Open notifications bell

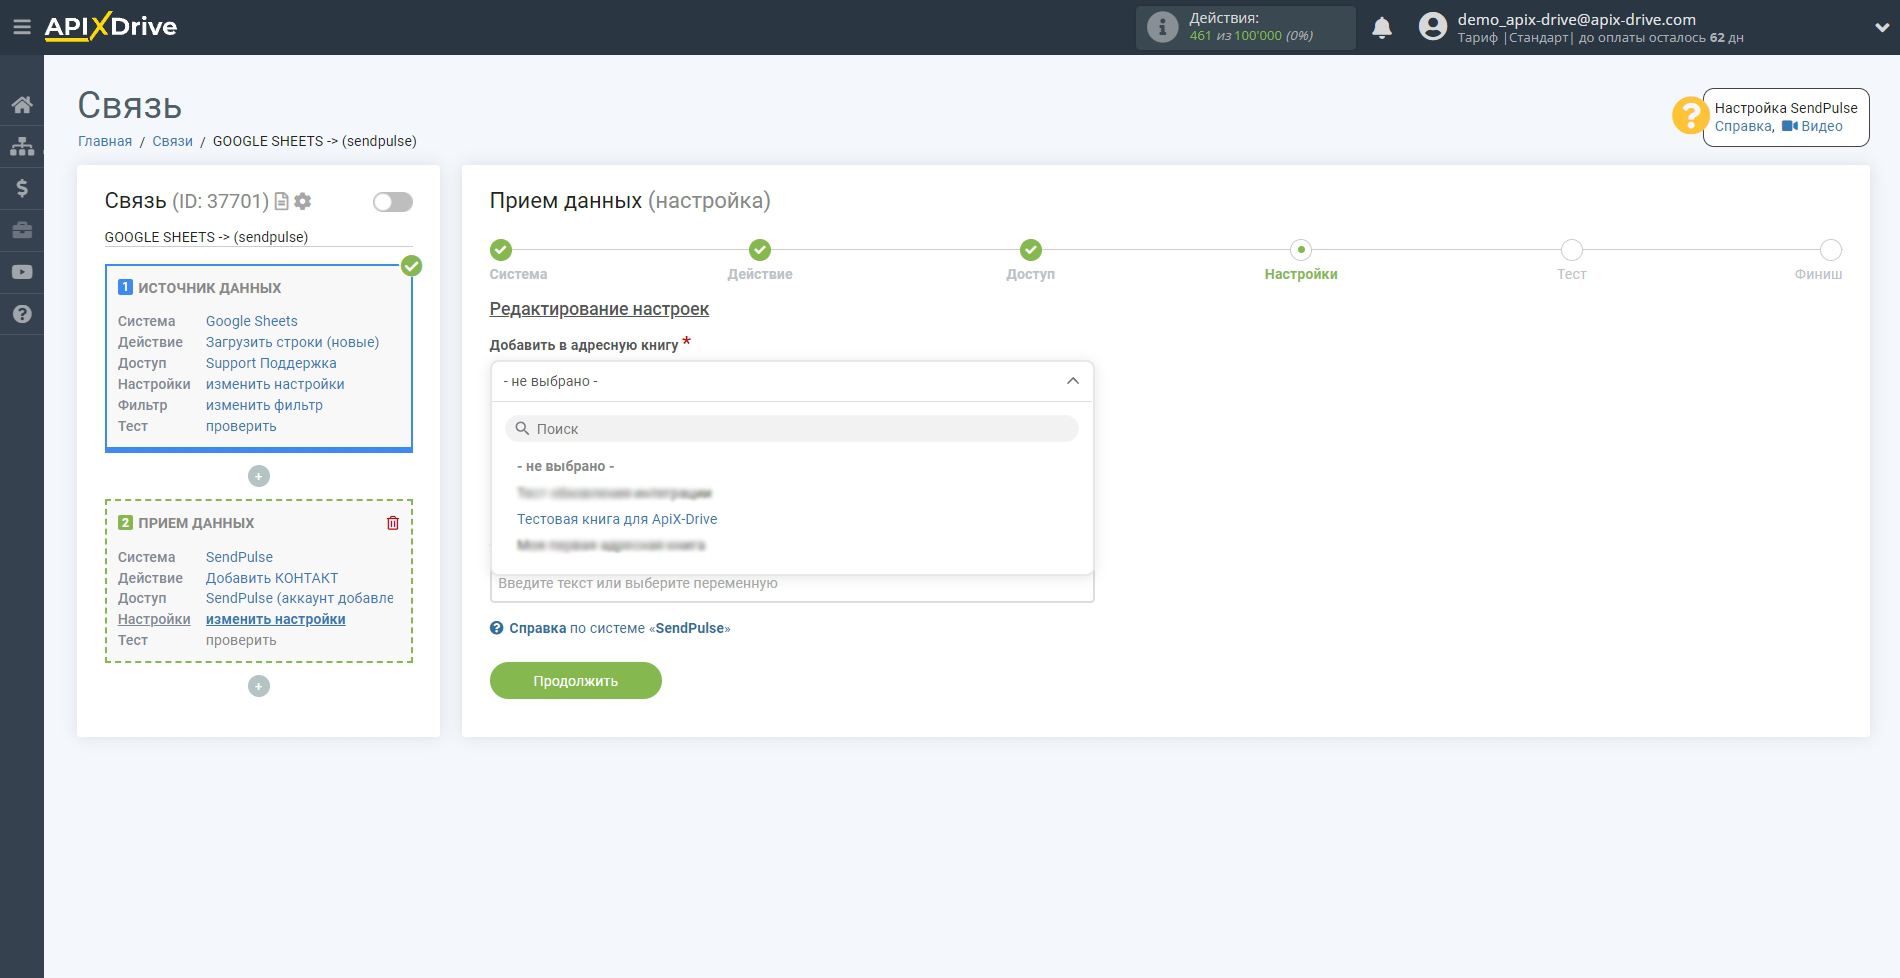coord(1382,28)
